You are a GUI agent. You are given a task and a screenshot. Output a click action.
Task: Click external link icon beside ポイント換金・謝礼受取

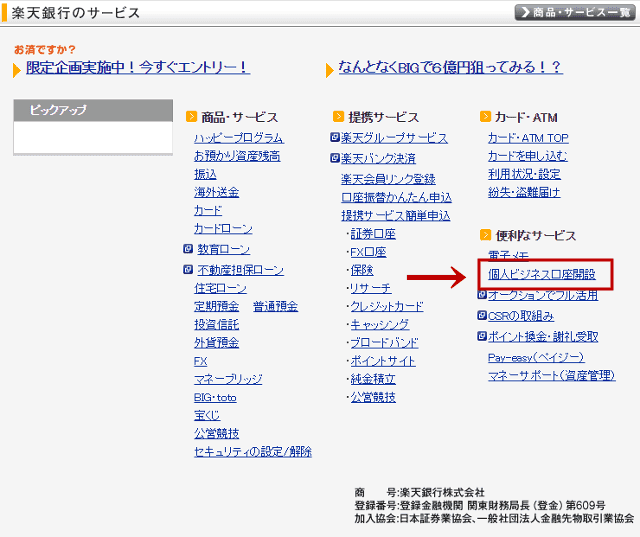[x=482, y=336]
